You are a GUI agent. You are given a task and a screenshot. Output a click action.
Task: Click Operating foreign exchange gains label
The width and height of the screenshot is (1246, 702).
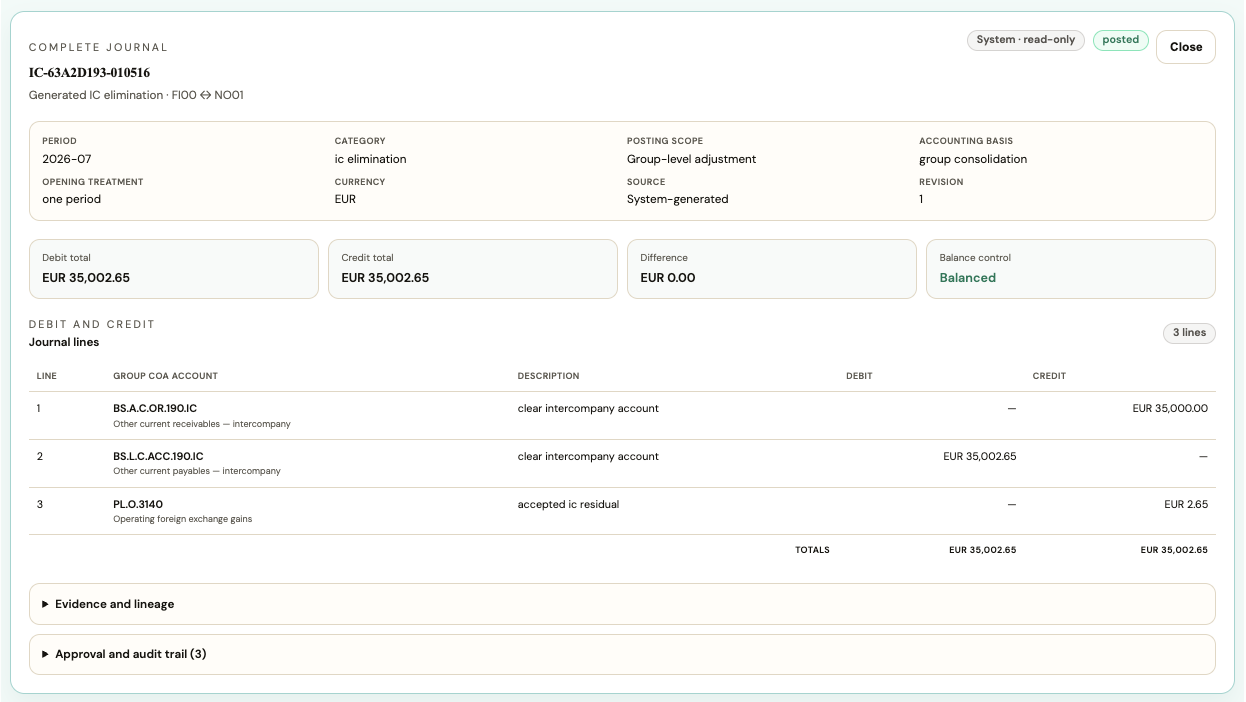click(182, 519)
